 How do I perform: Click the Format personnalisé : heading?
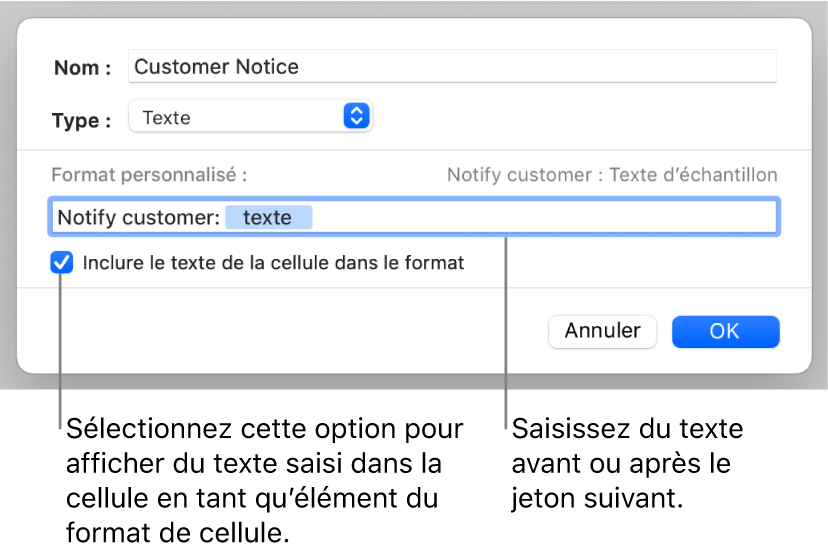tap(149, 175)
